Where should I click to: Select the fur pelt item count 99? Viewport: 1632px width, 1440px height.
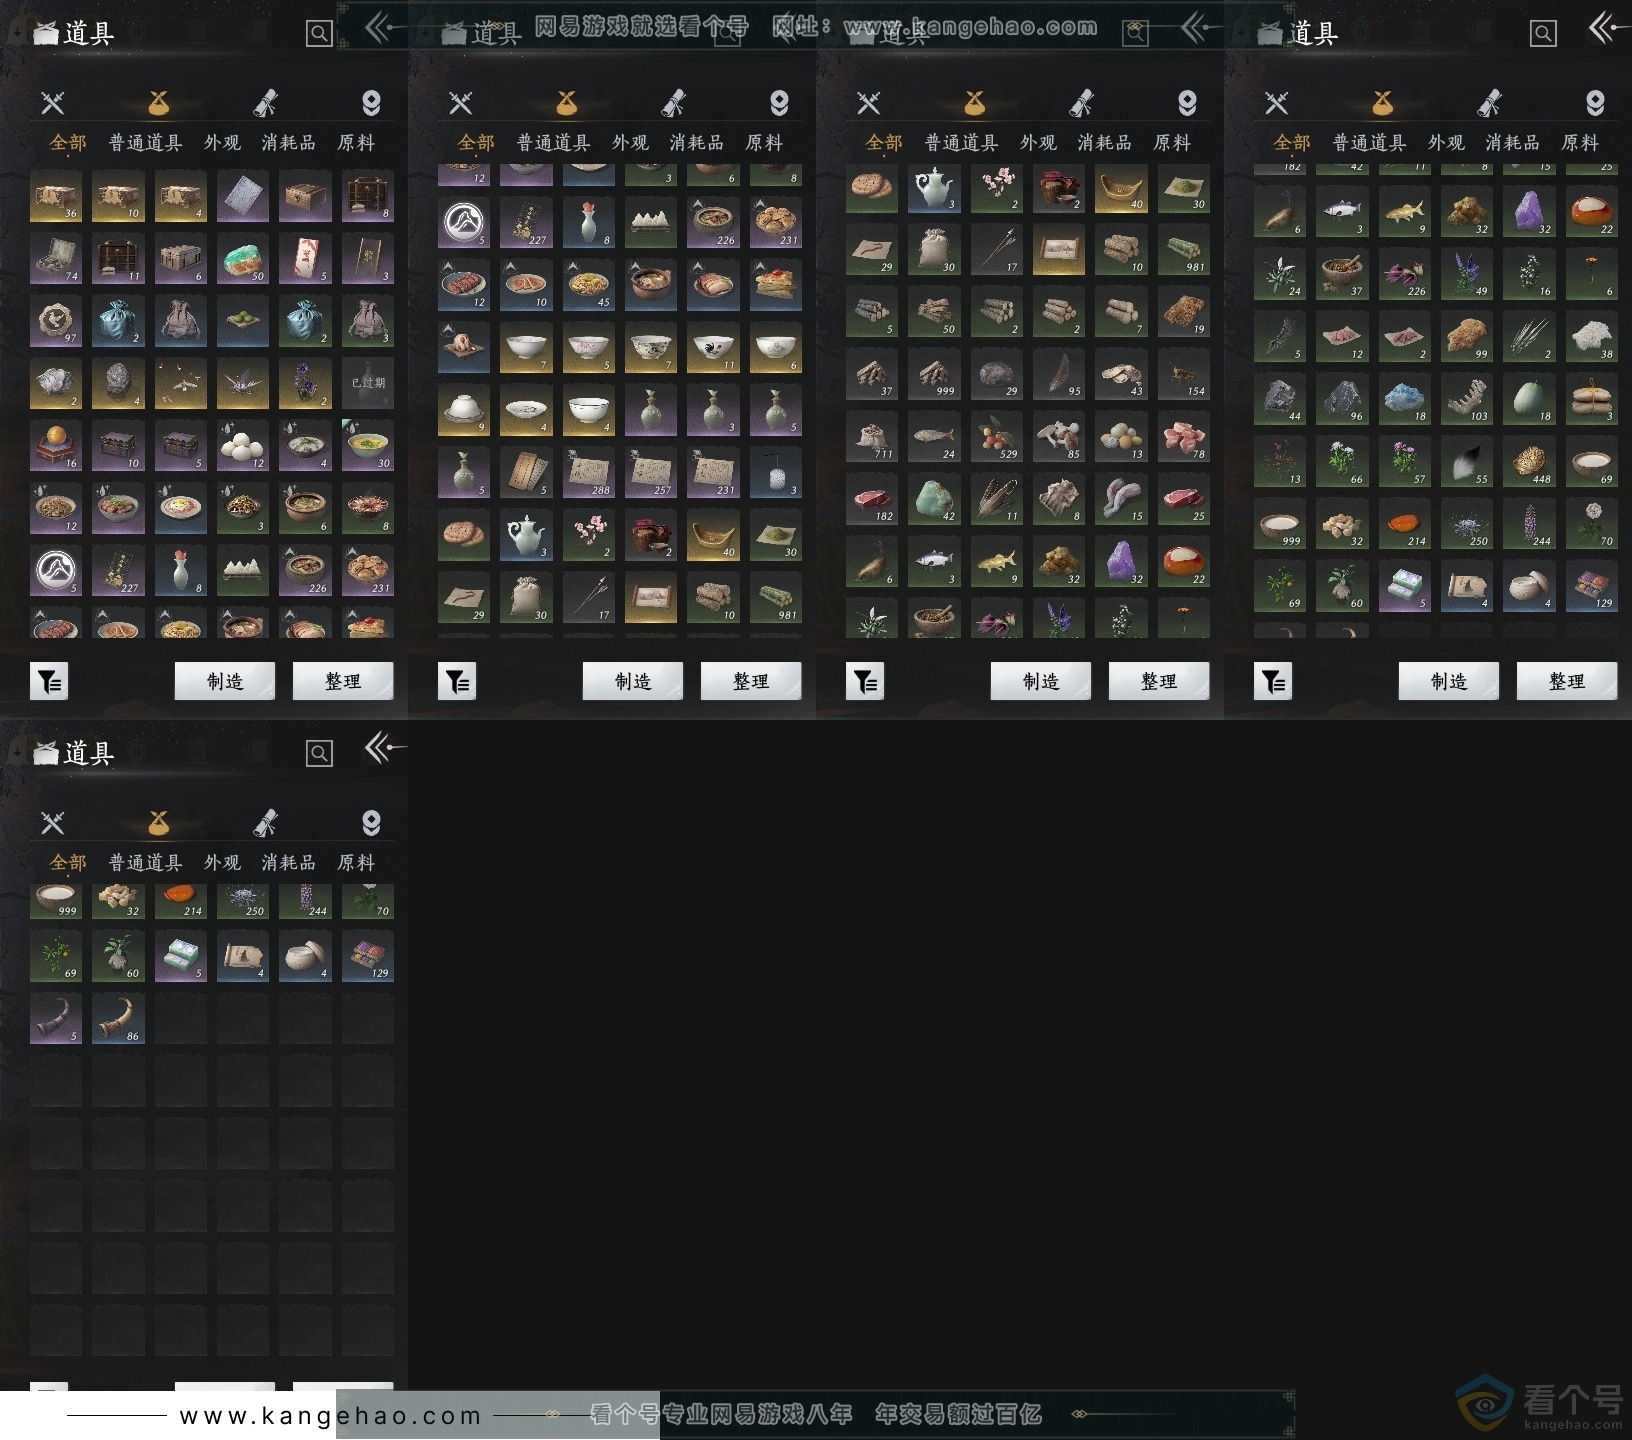(x=1467, y=337)
